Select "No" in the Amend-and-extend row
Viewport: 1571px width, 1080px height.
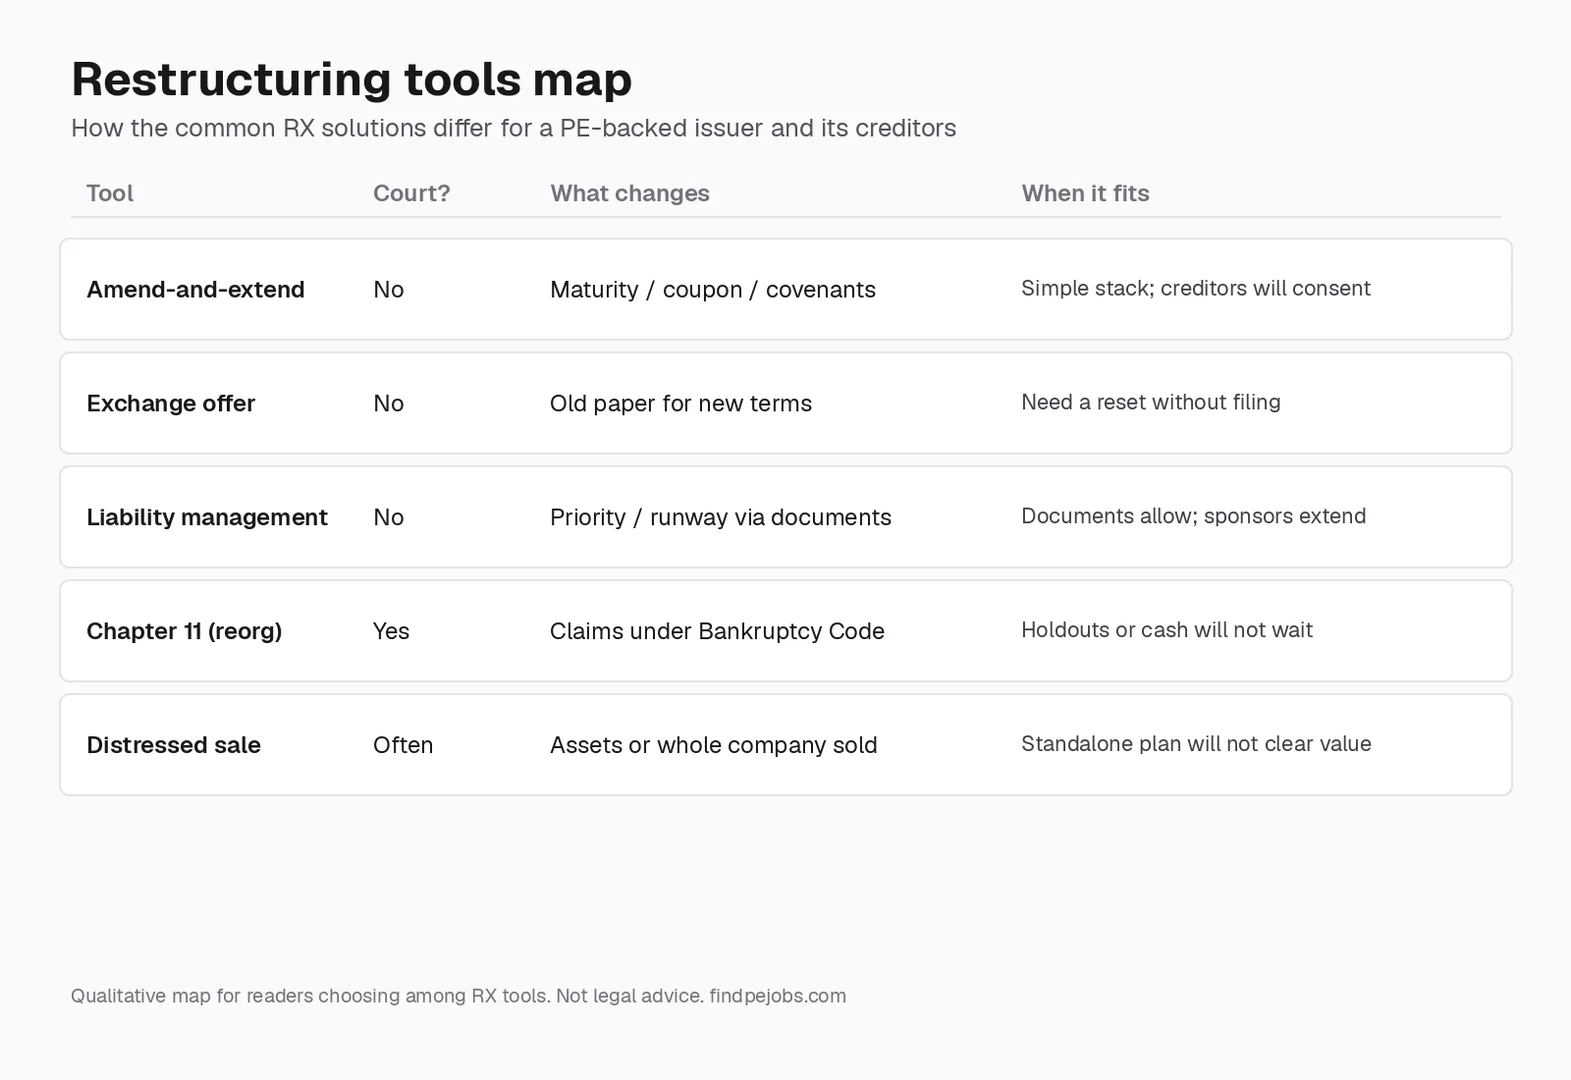(388, 289)
